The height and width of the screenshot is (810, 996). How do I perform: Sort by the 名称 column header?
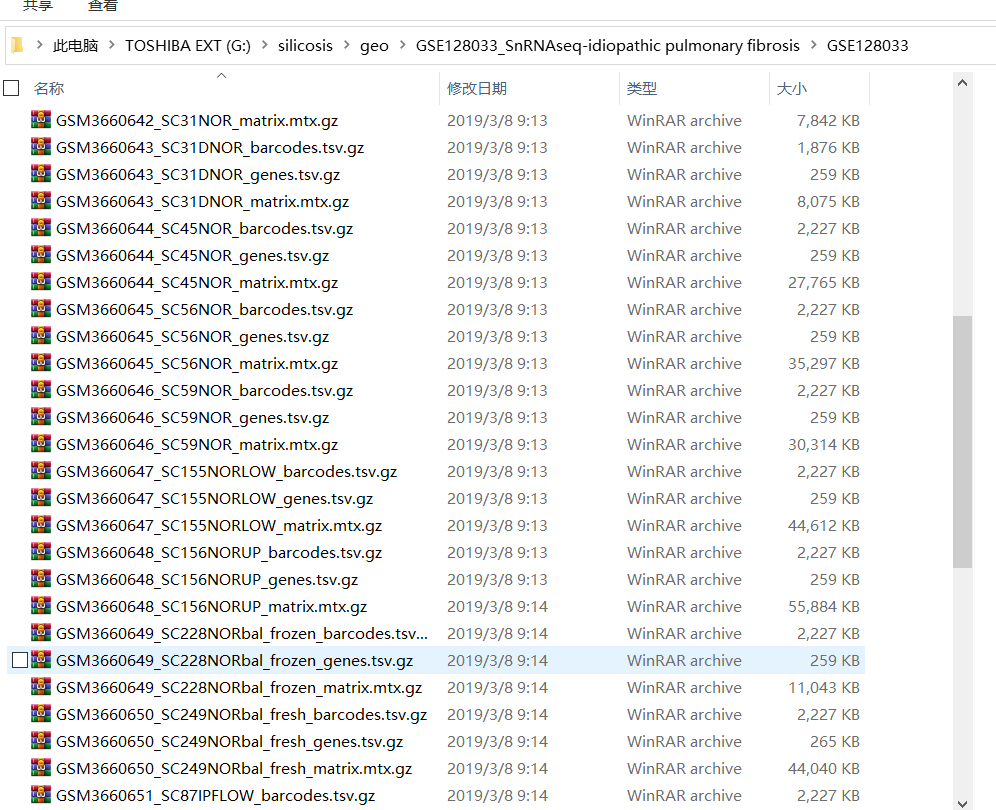49,88
